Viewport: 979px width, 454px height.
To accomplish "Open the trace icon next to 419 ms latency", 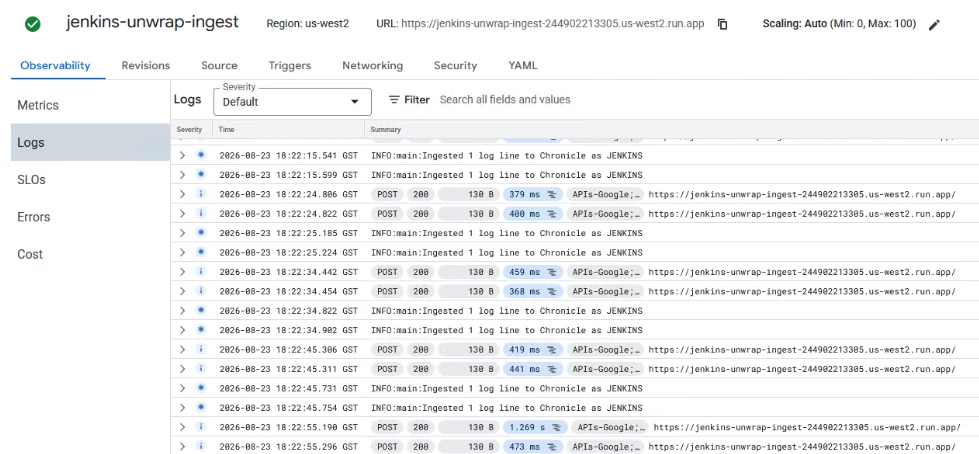I will tap(552, 350).
